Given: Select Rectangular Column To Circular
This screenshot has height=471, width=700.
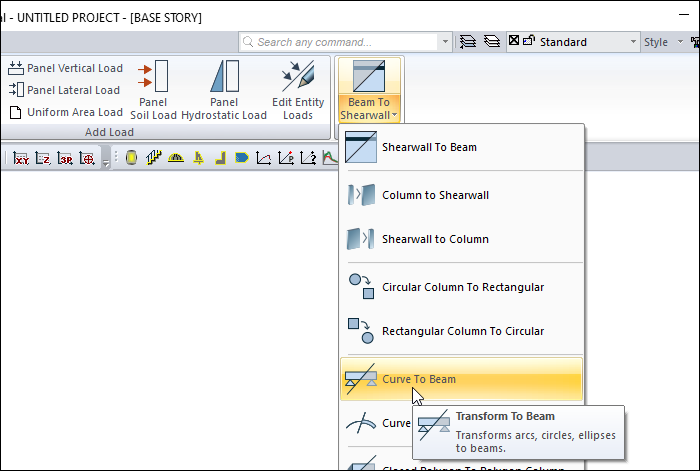Looking at the screenshot, I should click(x=461, y=331).
